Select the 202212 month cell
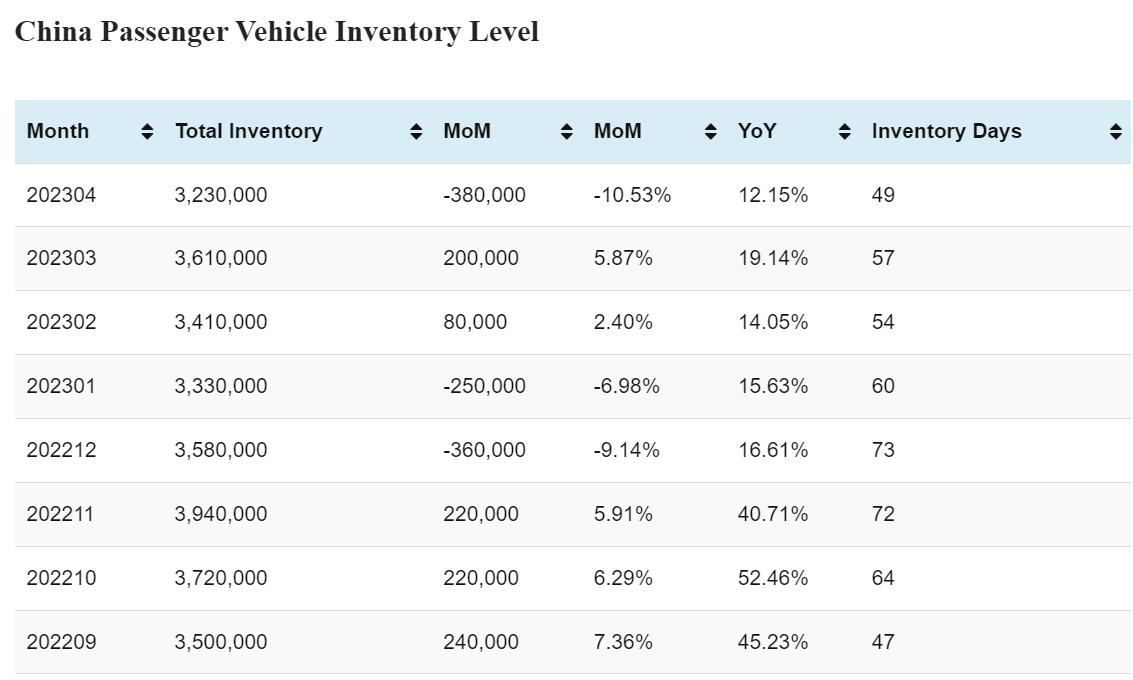This screenshot has height=680, width=1133. pos(61,450)
